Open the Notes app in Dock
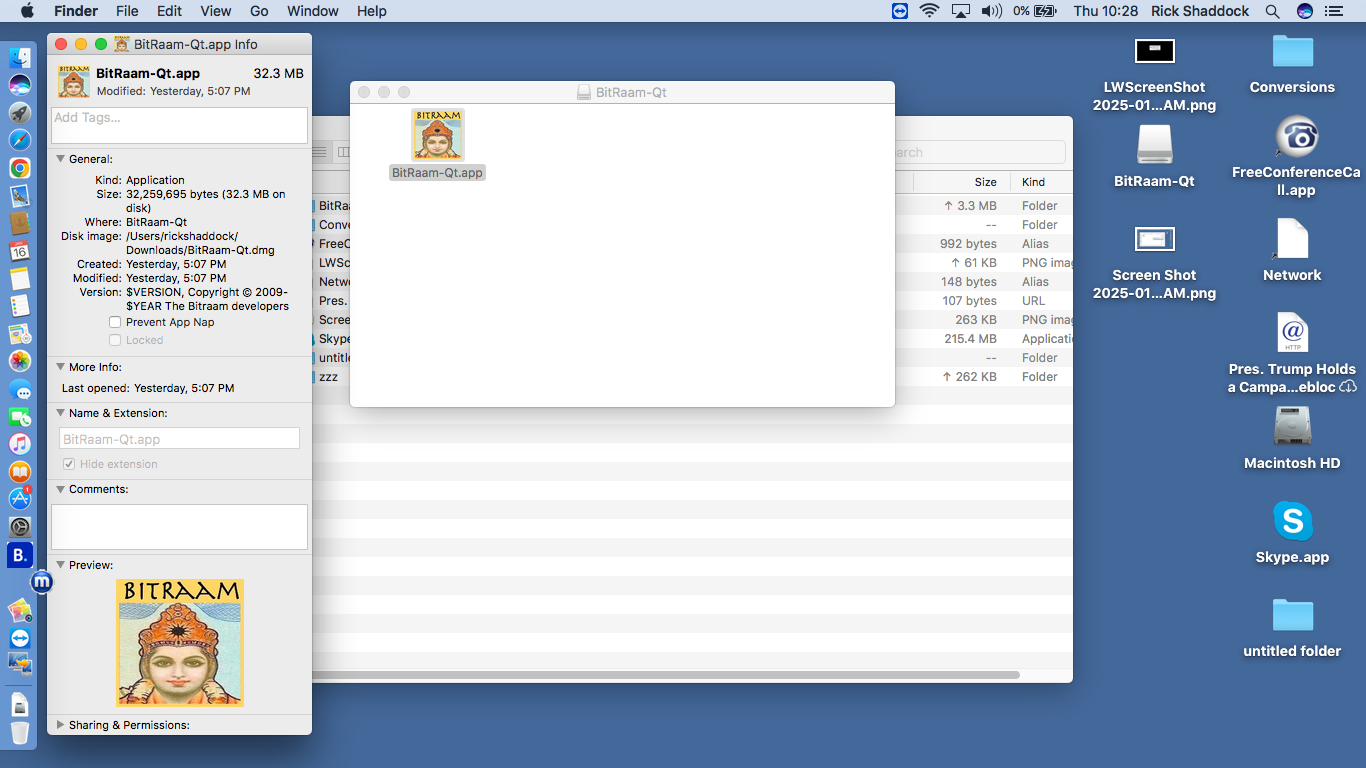Image resolution: width=1366 pixels, height=768 pixels. (x=20, y=279)
